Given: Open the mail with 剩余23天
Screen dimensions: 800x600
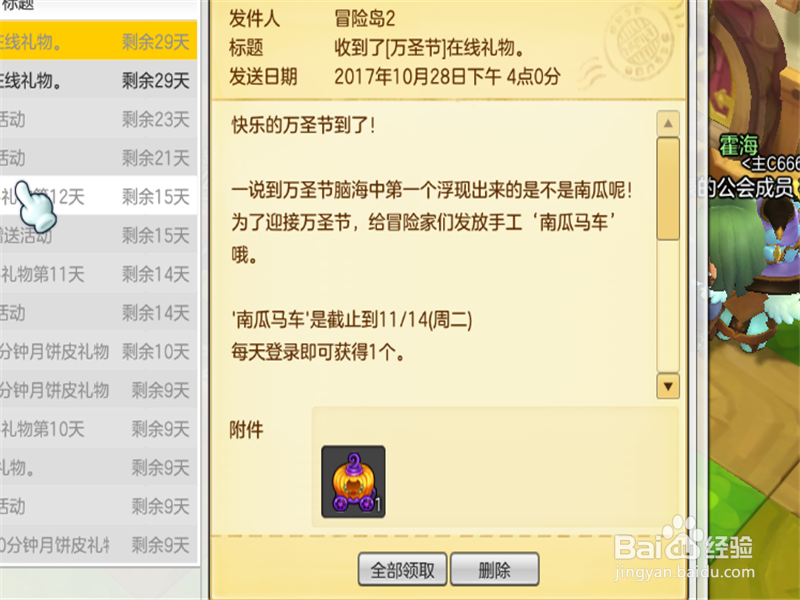Looking at the screenshot, I should pos(98,119).
